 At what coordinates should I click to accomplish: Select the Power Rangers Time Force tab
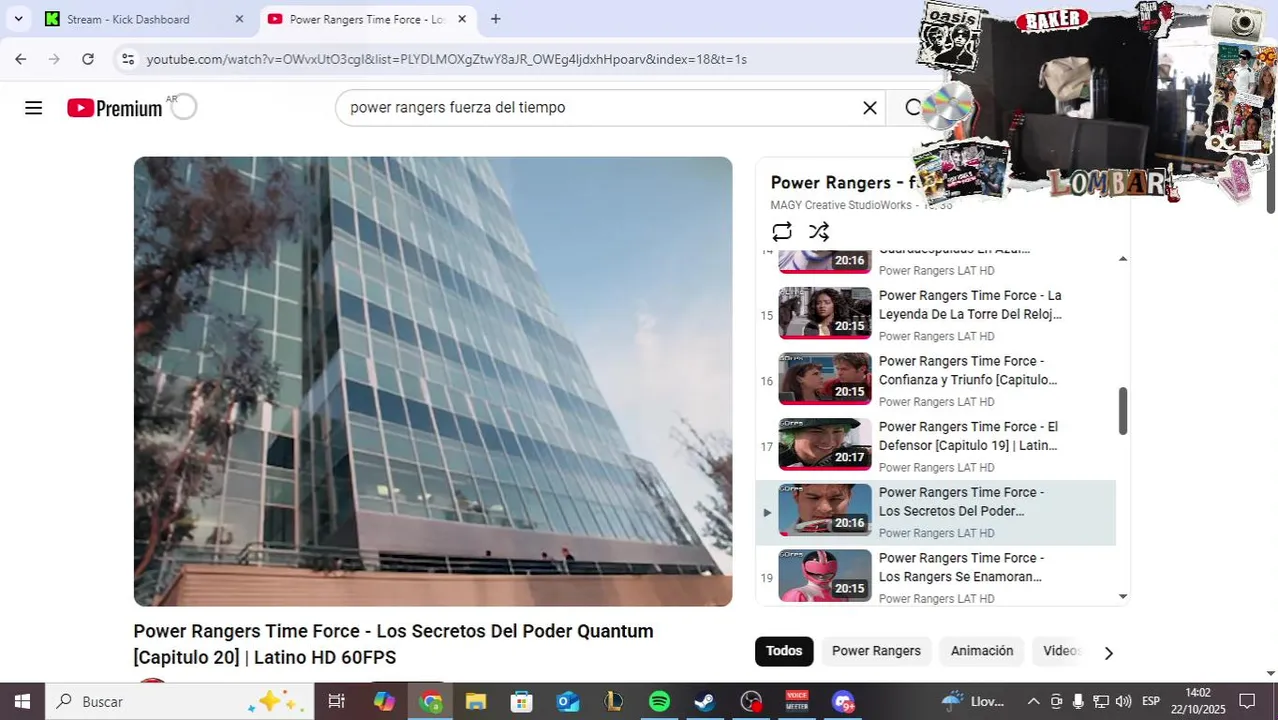coord(366,19)
